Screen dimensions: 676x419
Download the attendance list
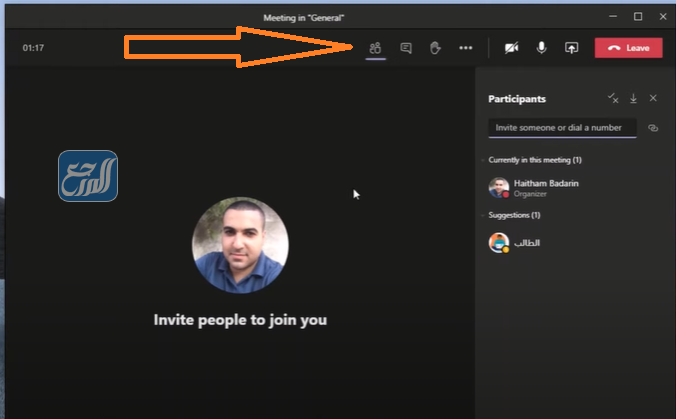click(633, 99)
